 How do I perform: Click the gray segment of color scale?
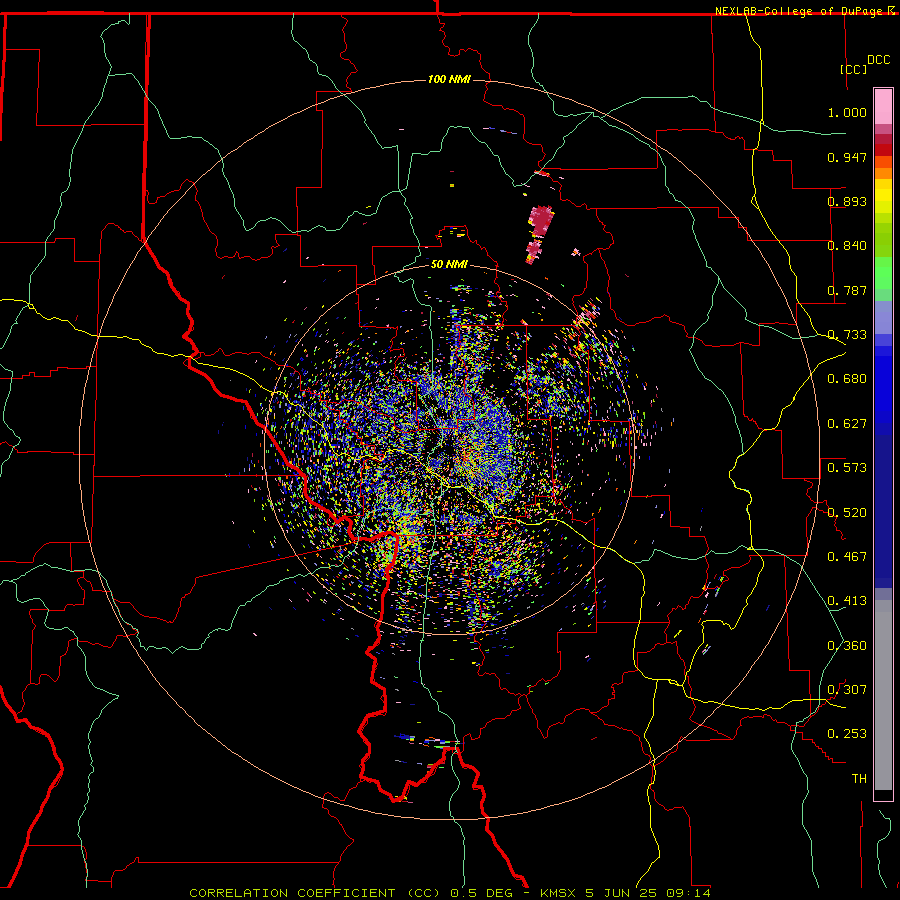click(883, 695)
